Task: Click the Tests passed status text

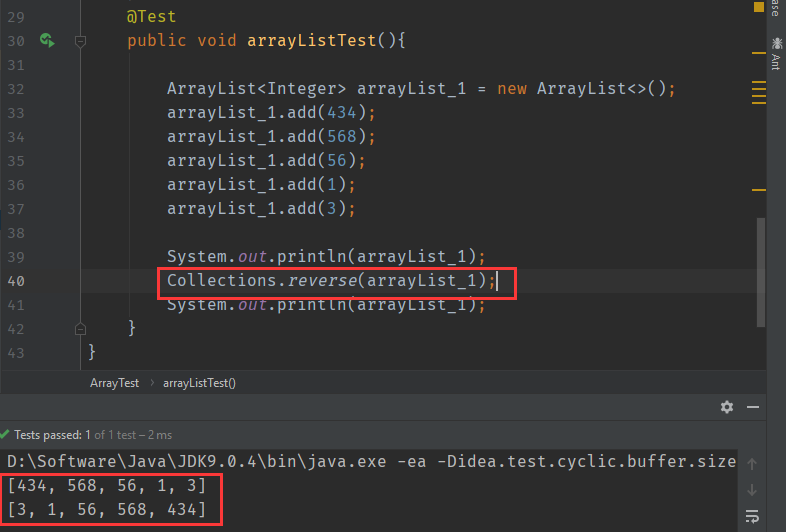Action: tap(93, 435)
